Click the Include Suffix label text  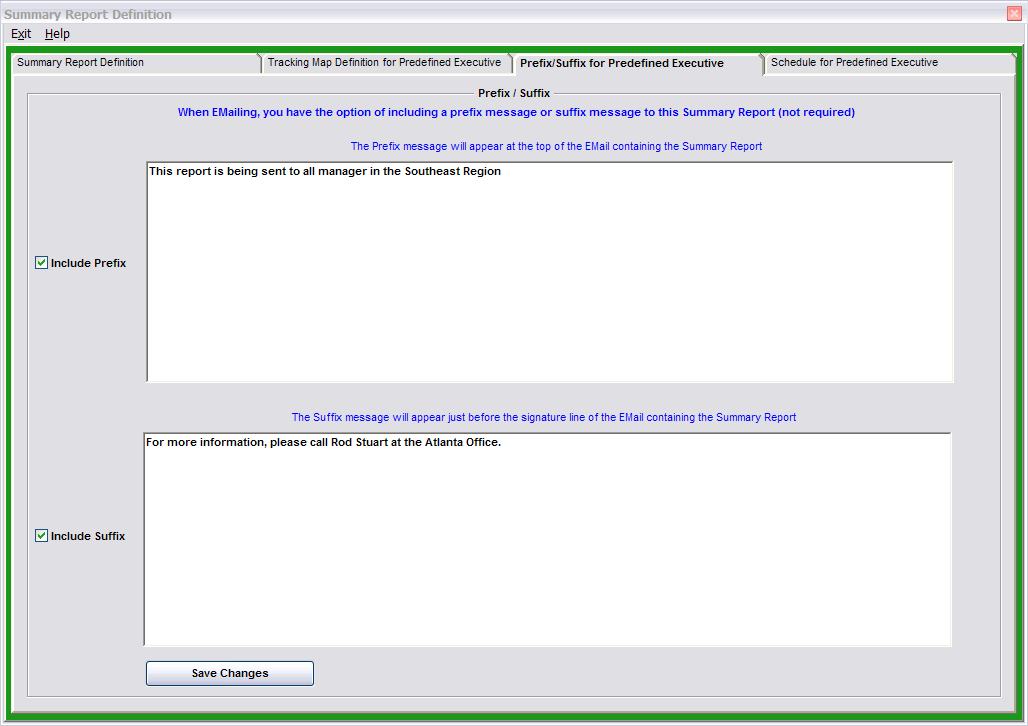point(88,537)
